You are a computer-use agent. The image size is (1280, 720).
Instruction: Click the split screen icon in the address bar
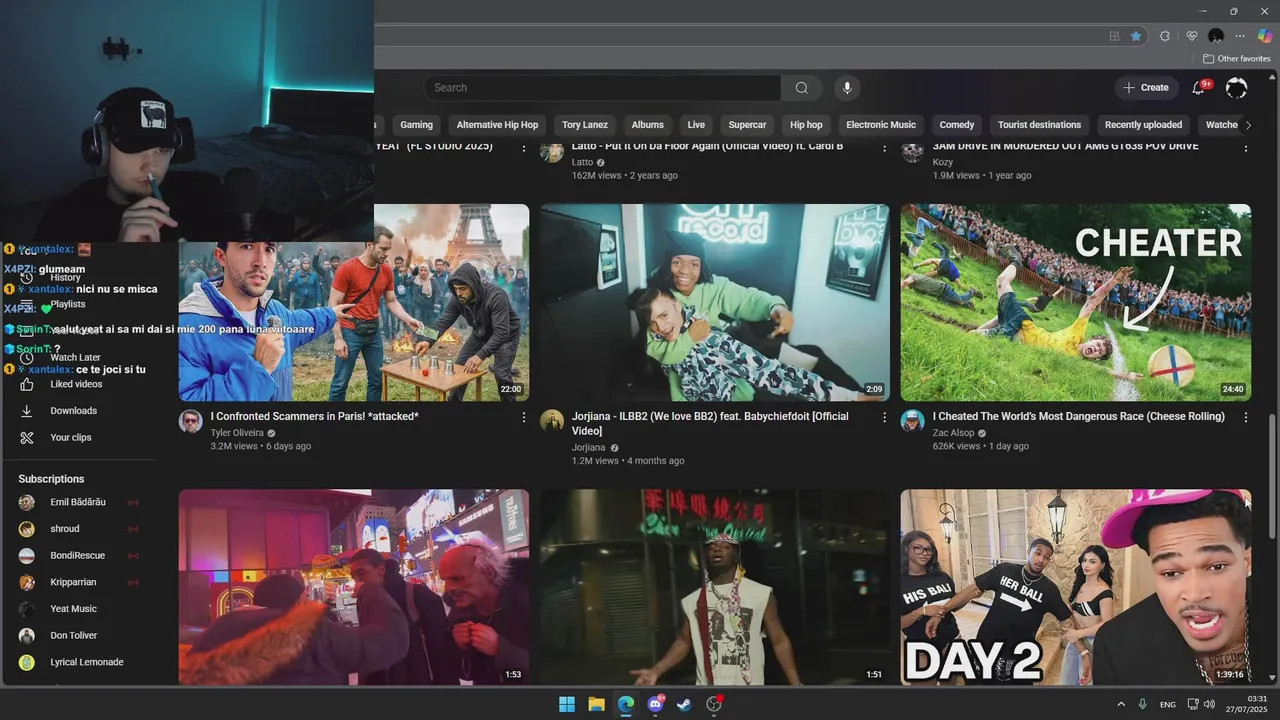1114,36
